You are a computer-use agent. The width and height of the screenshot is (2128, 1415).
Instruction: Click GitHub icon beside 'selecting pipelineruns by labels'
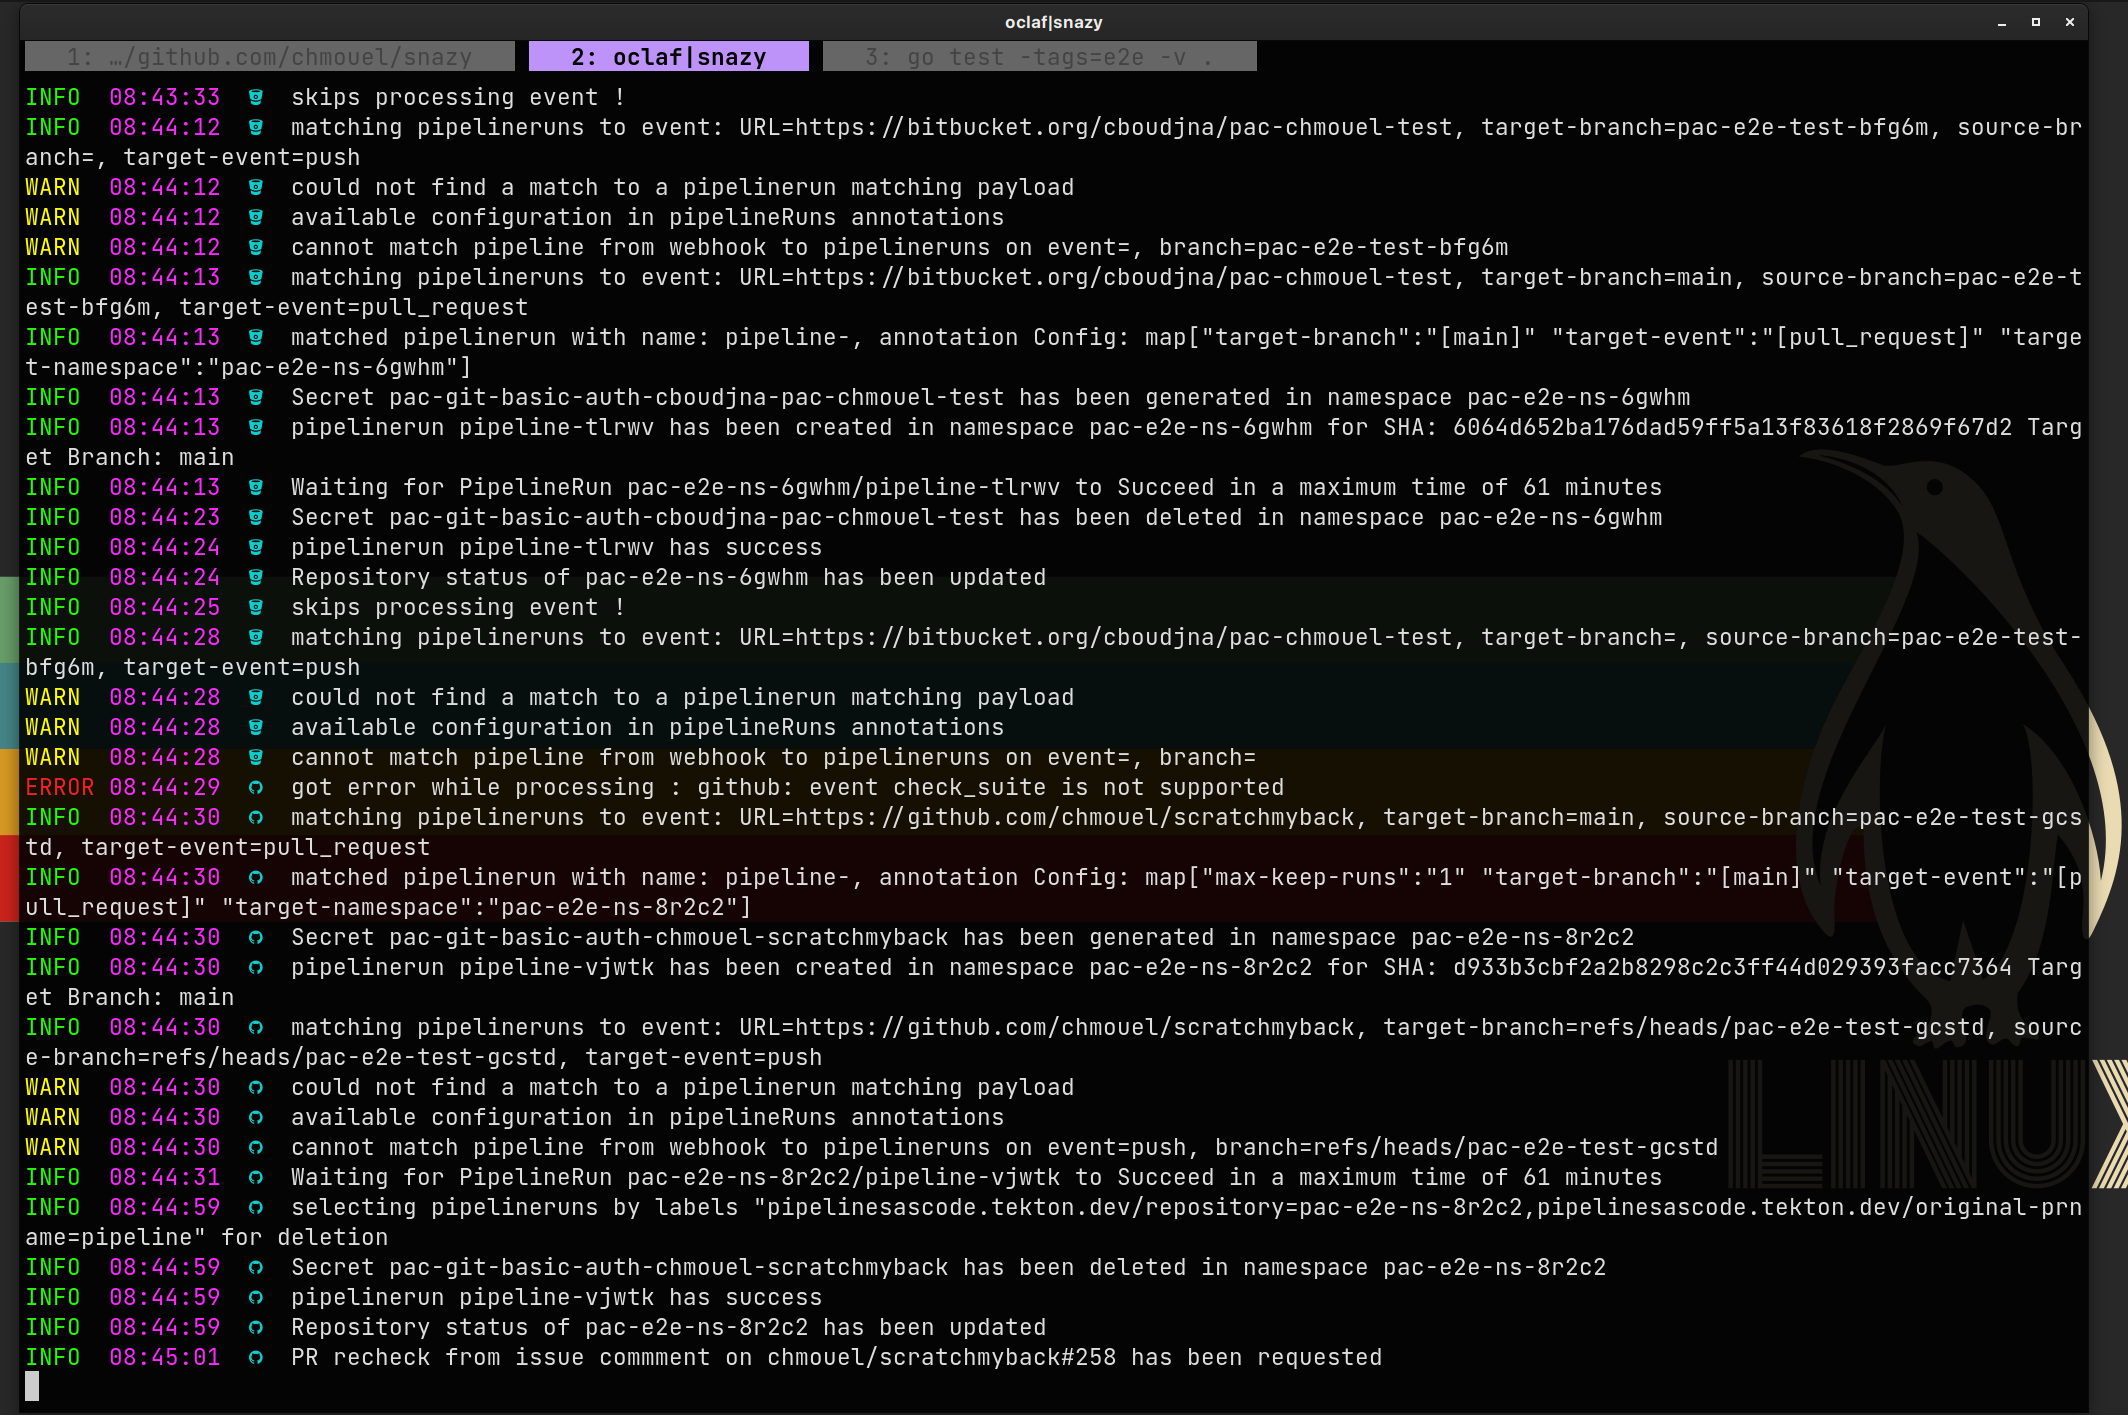256,1208
